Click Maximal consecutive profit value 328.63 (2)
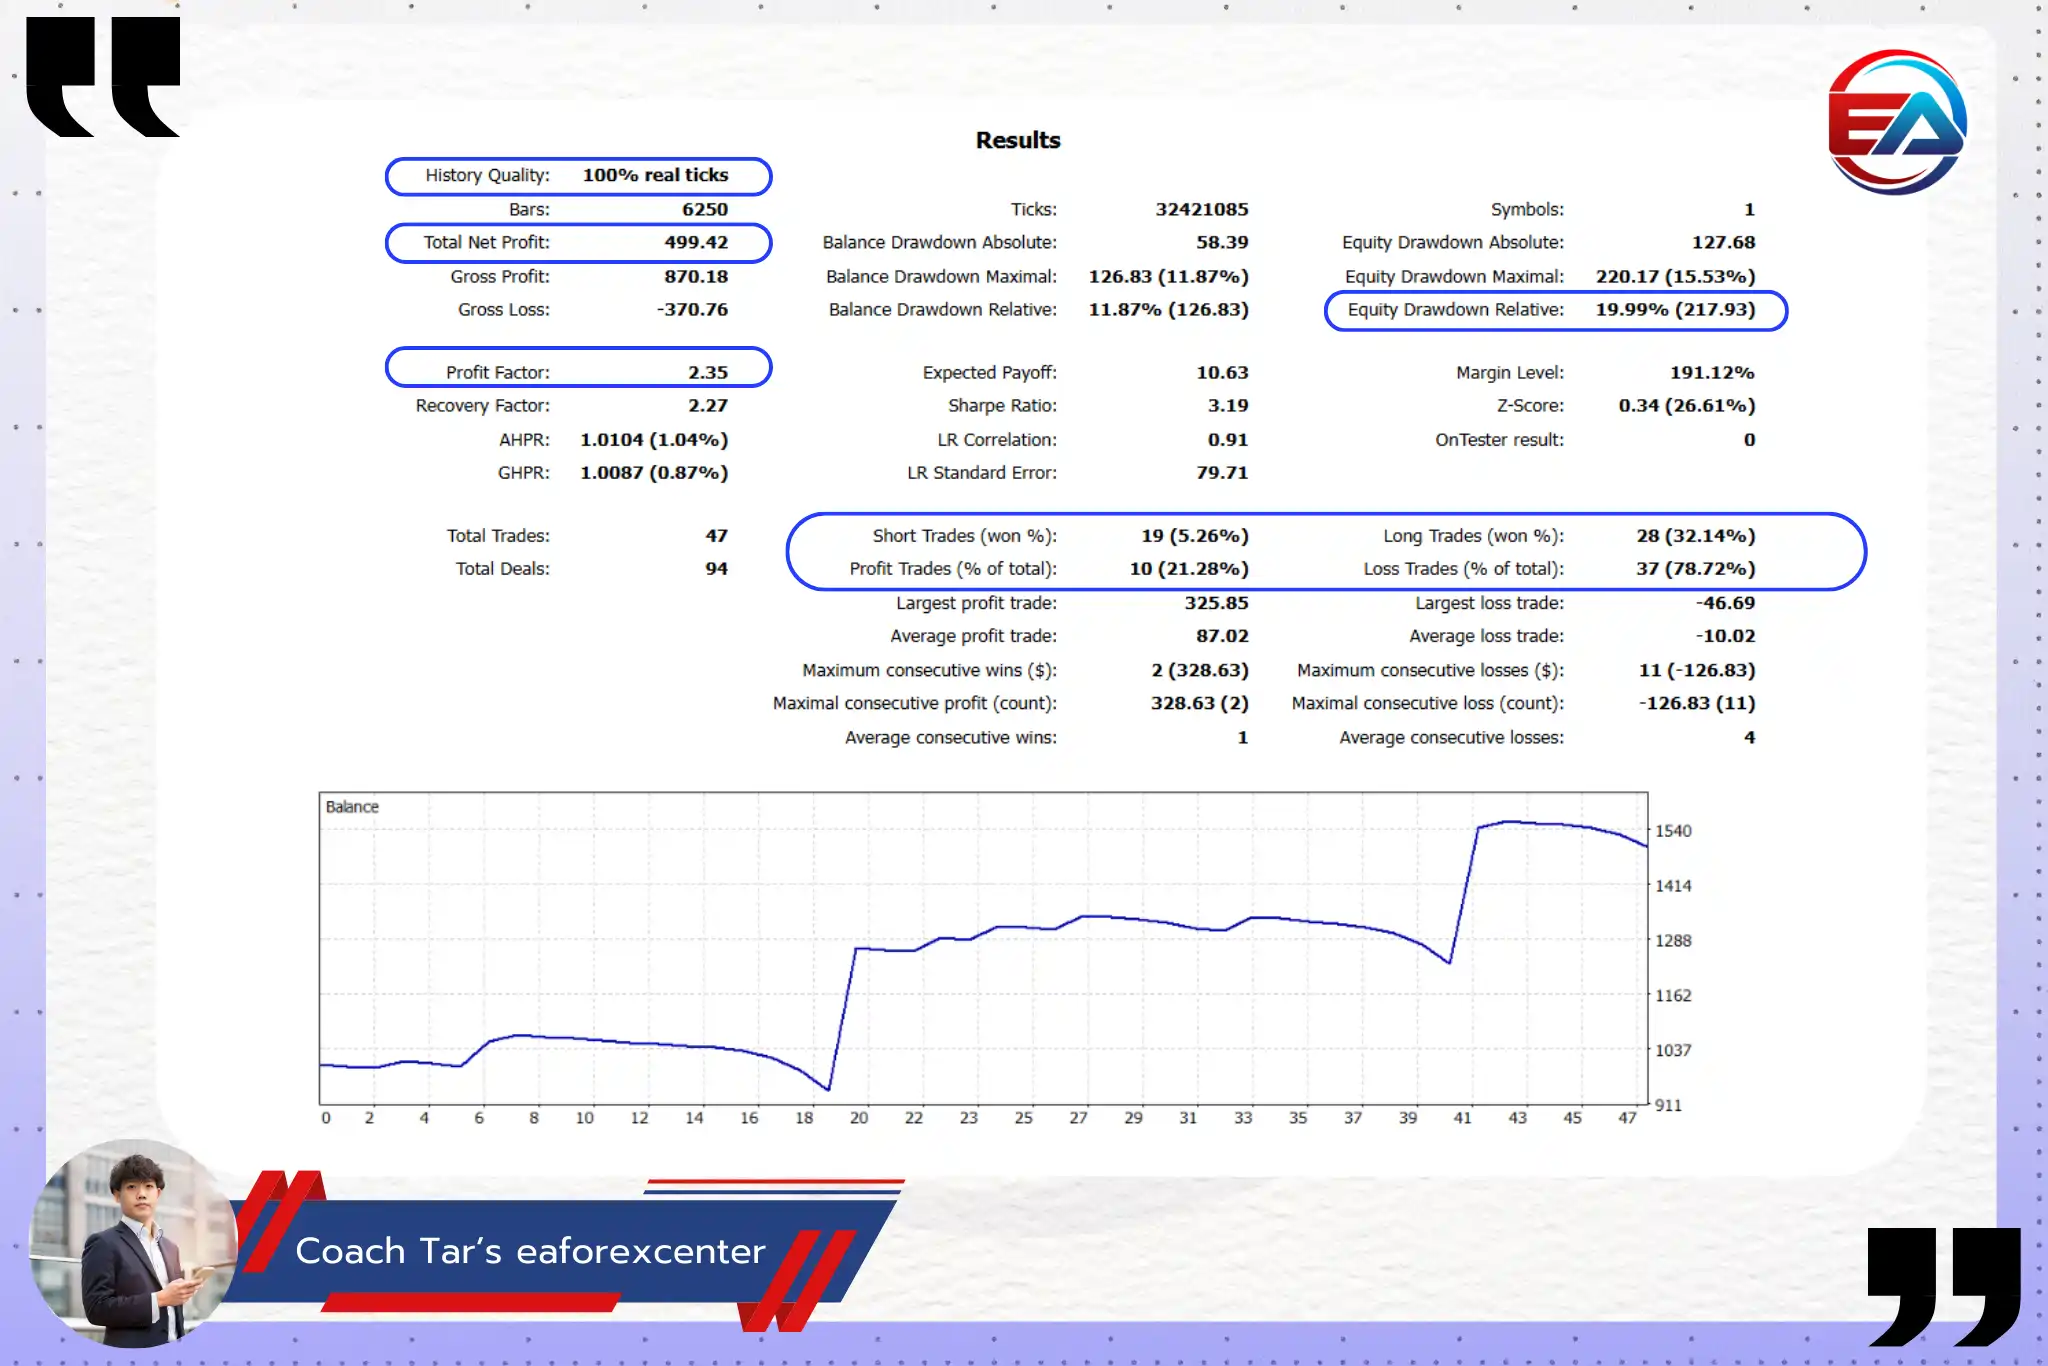The height and width of the screenshot is (1366, 2048). point(1200,703)
